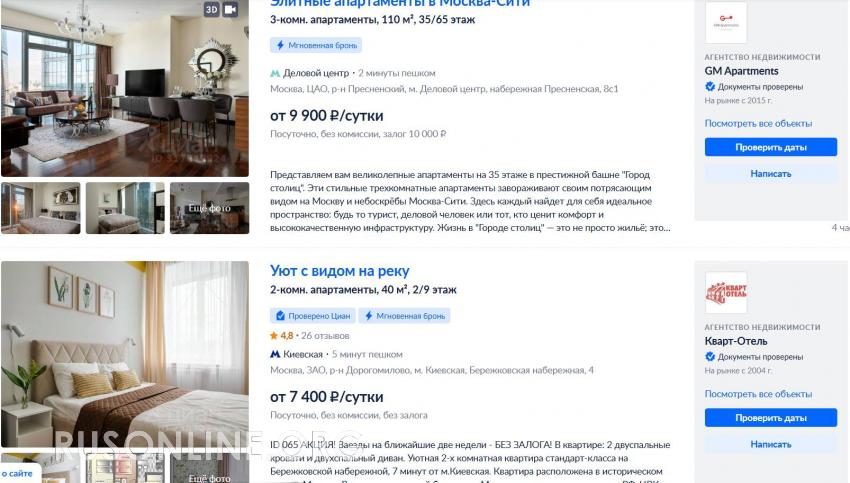Click the Проверено Циан badge

click(313, 315)
